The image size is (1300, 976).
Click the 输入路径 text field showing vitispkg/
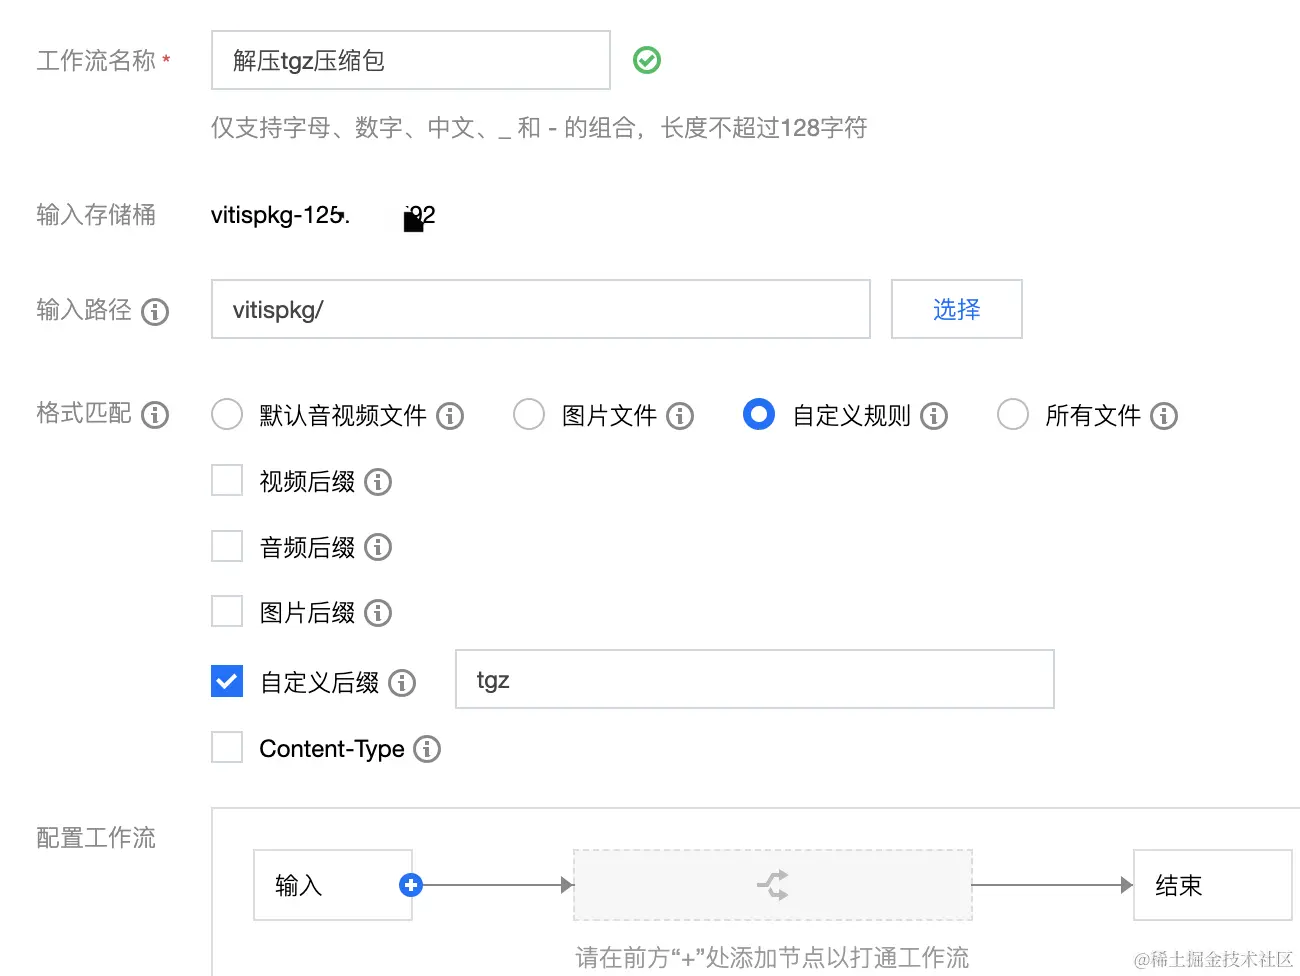point(540,309)
